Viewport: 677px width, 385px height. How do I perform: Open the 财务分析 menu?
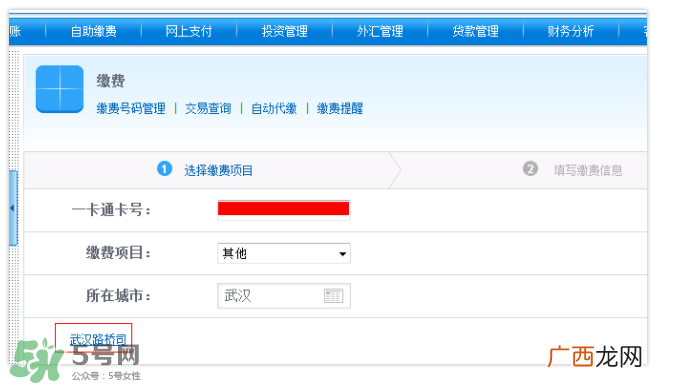(571, 31)
